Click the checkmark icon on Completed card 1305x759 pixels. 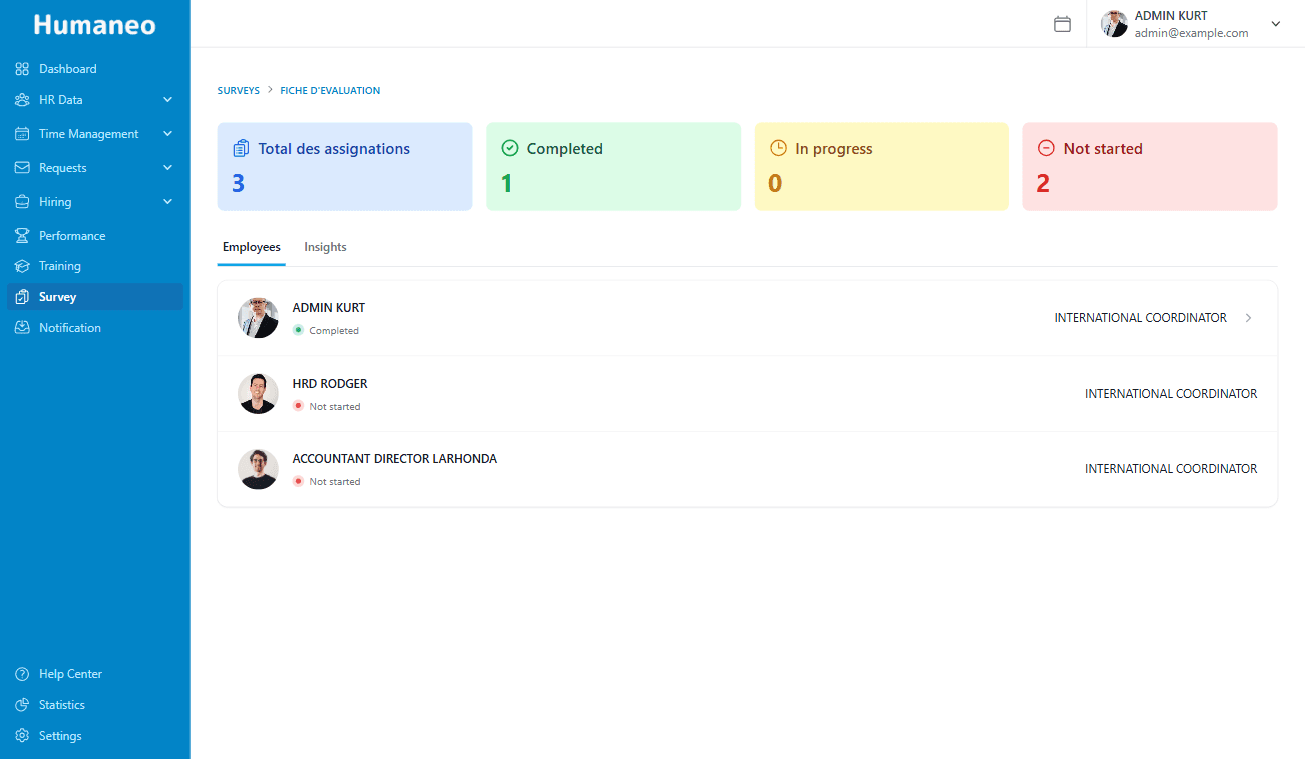click(510, 148)
